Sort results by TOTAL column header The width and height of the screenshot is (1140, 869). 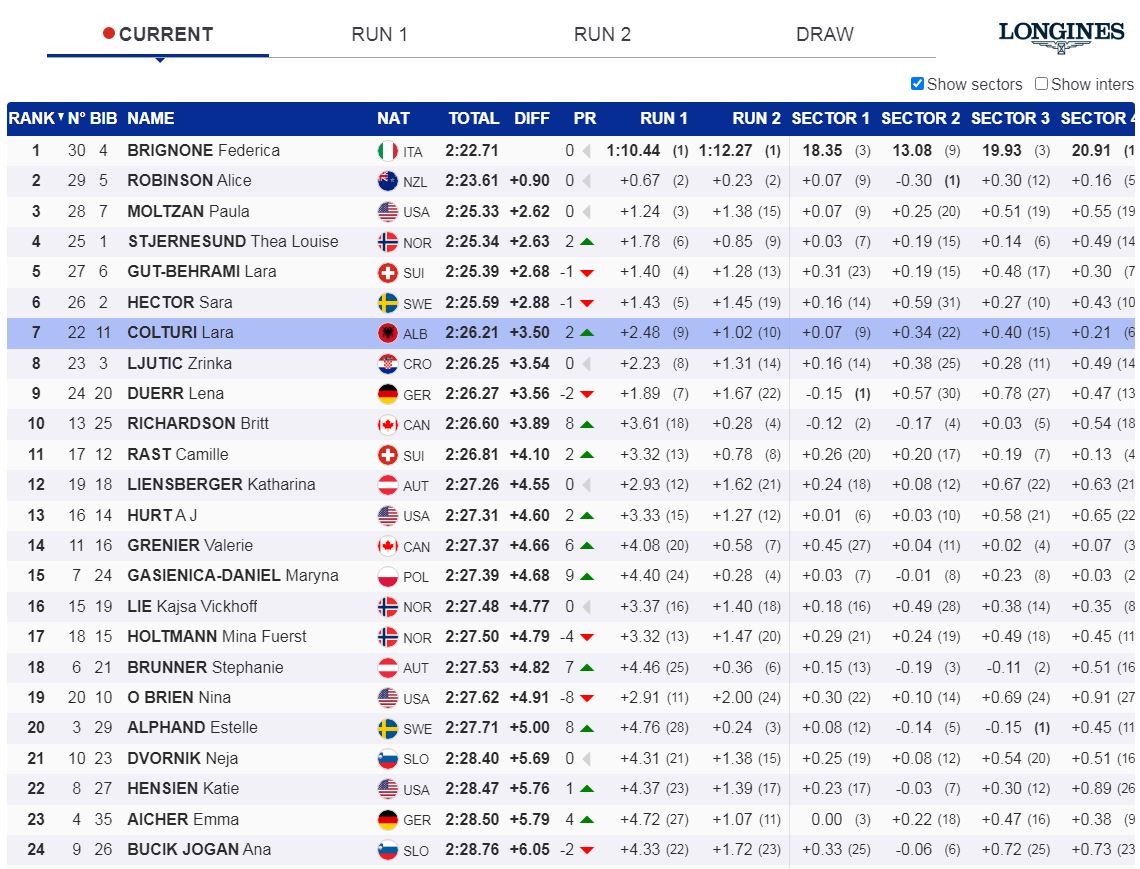coord(473,118)
